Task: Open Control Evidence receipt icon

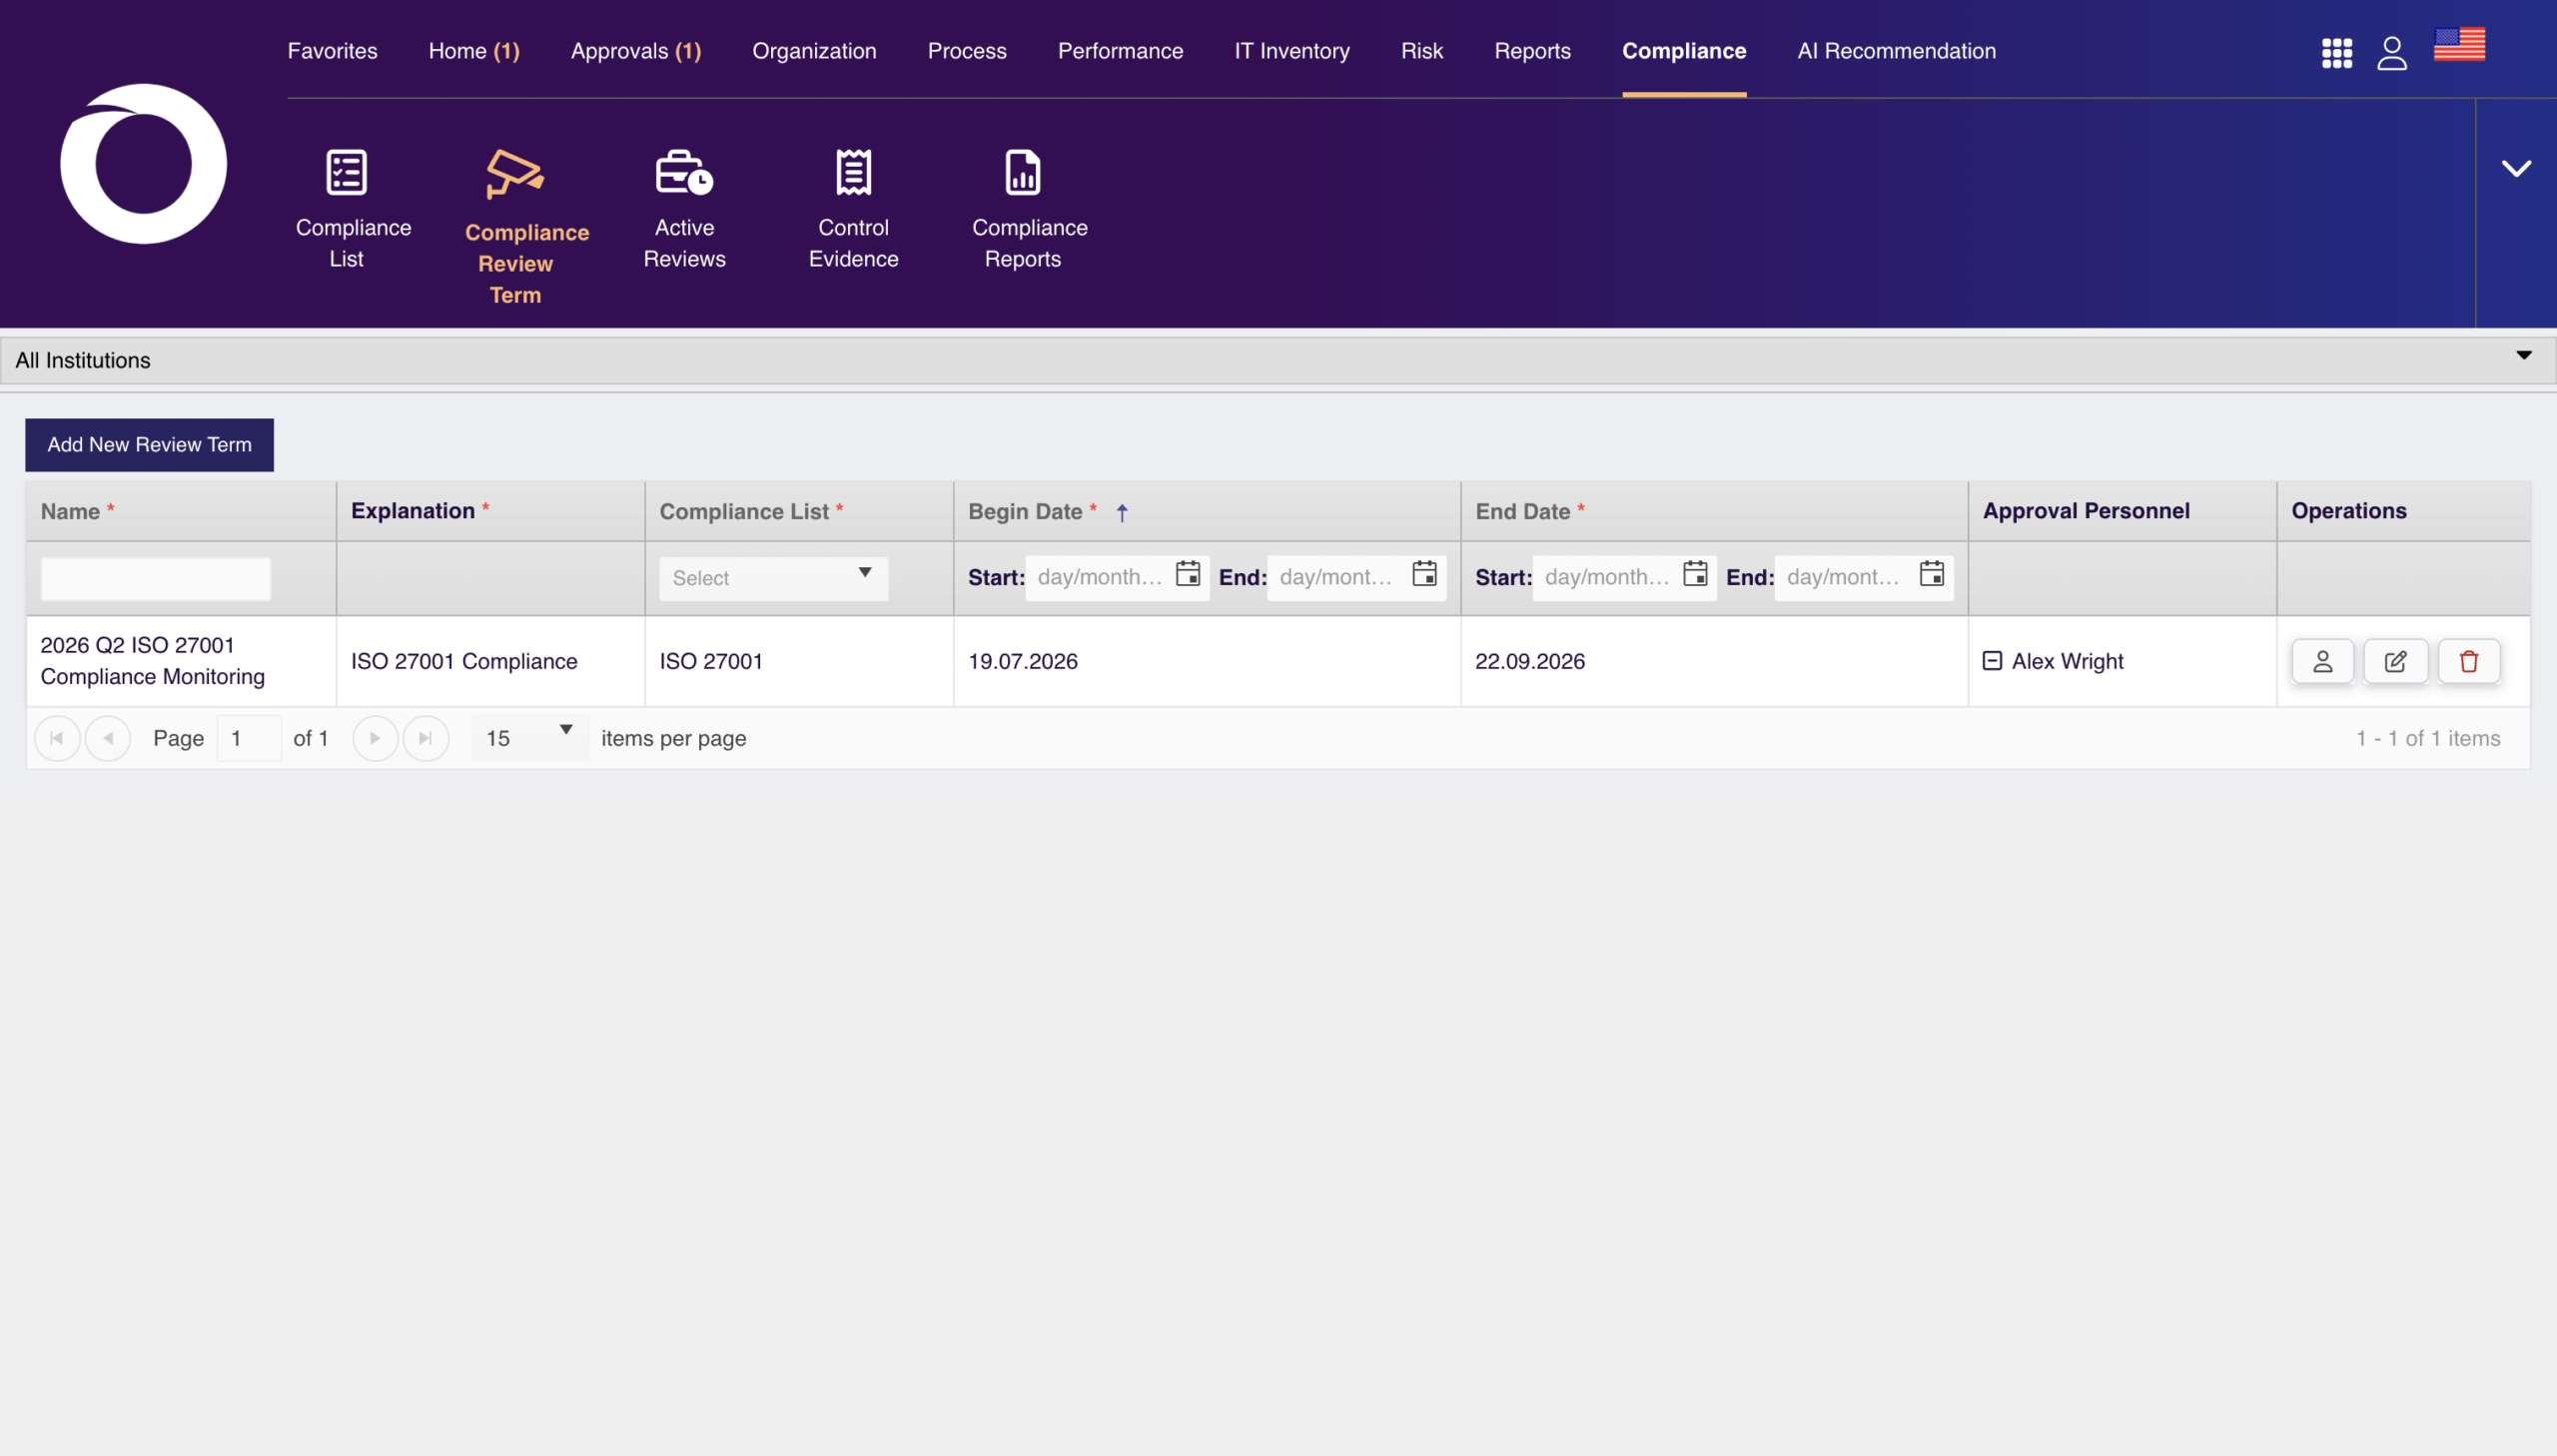Action: click(853, 172)
